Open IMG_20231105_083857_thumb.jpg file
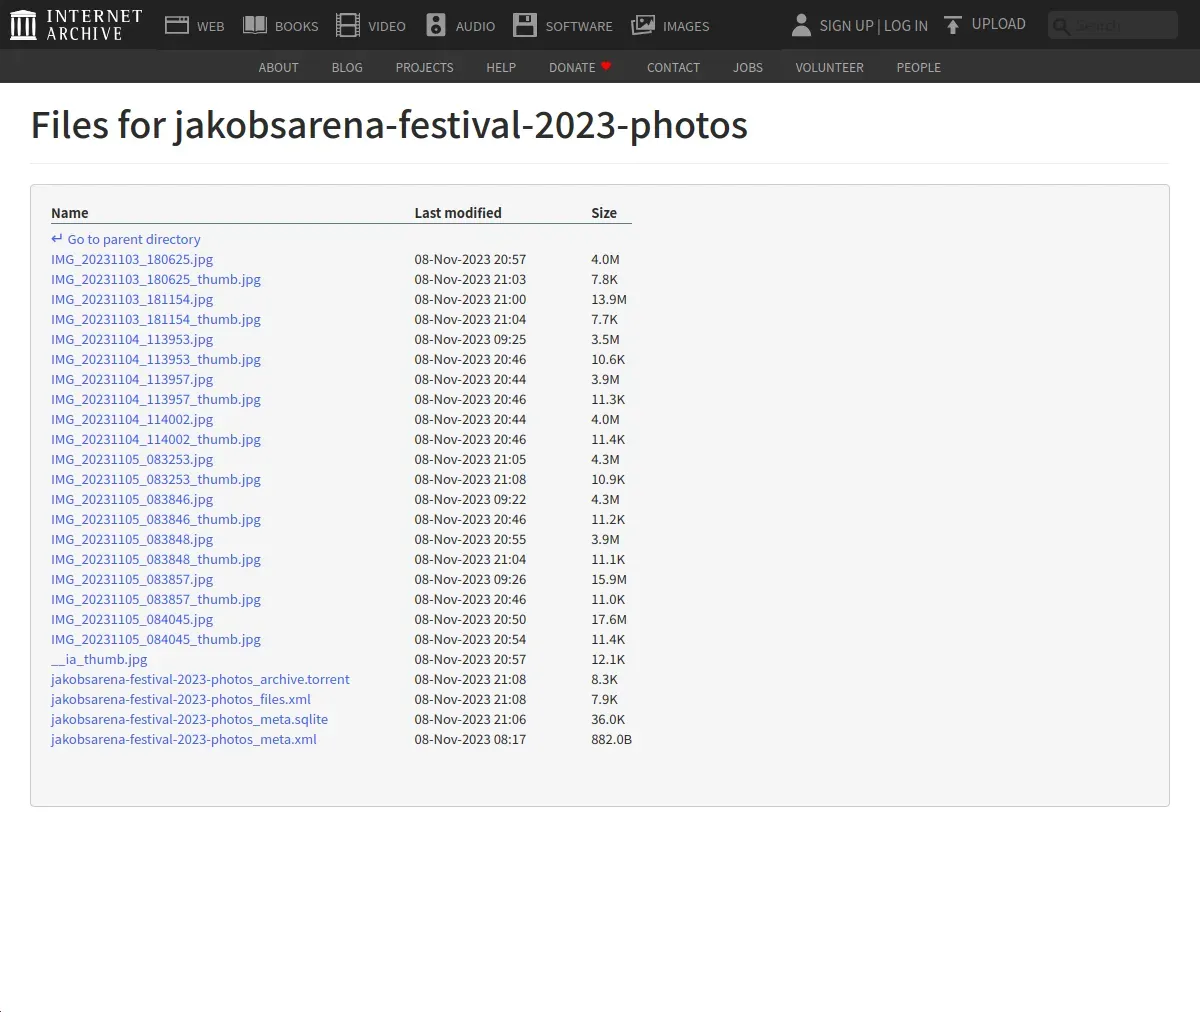1200x1020 pixels. coord(156,599)
